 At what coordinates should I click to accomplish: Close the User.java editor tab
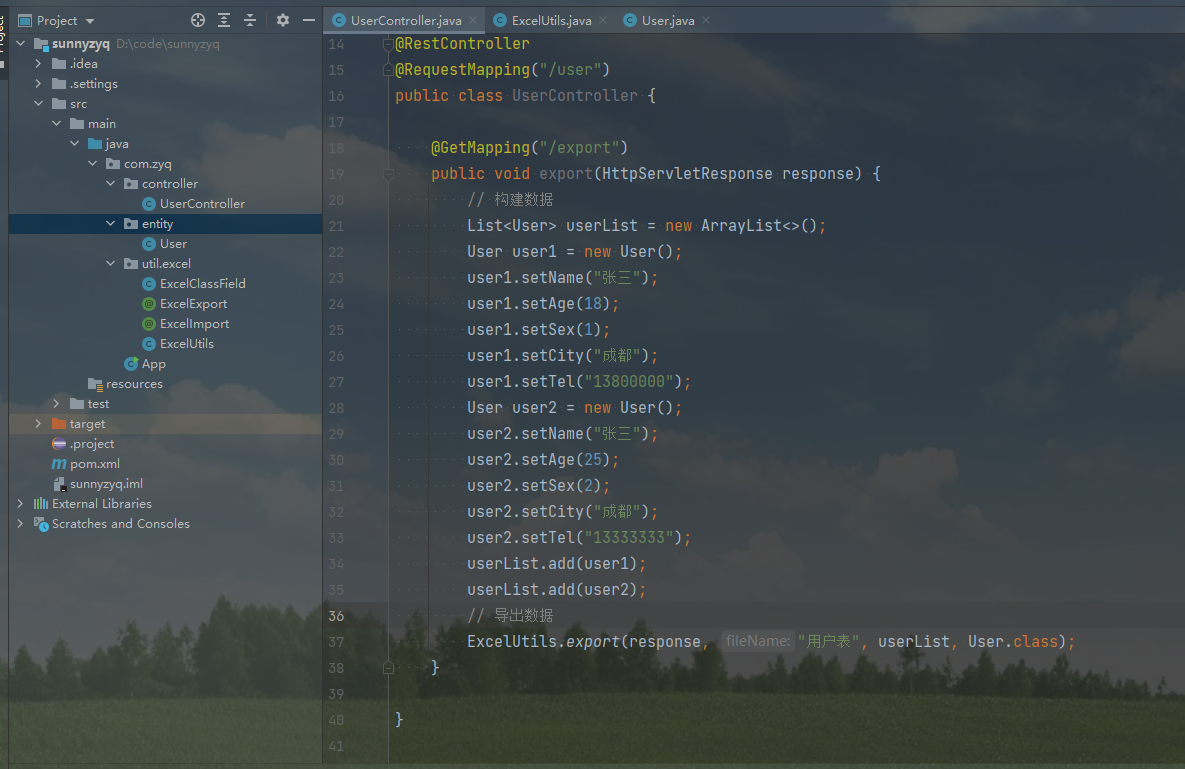tap(707, 21)
